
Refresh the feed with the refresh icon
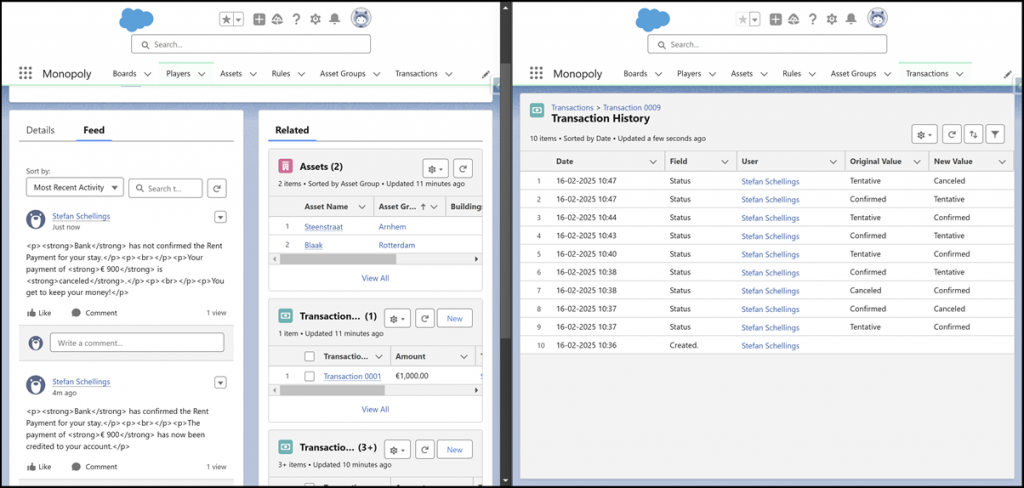click(x=217, y=188)
